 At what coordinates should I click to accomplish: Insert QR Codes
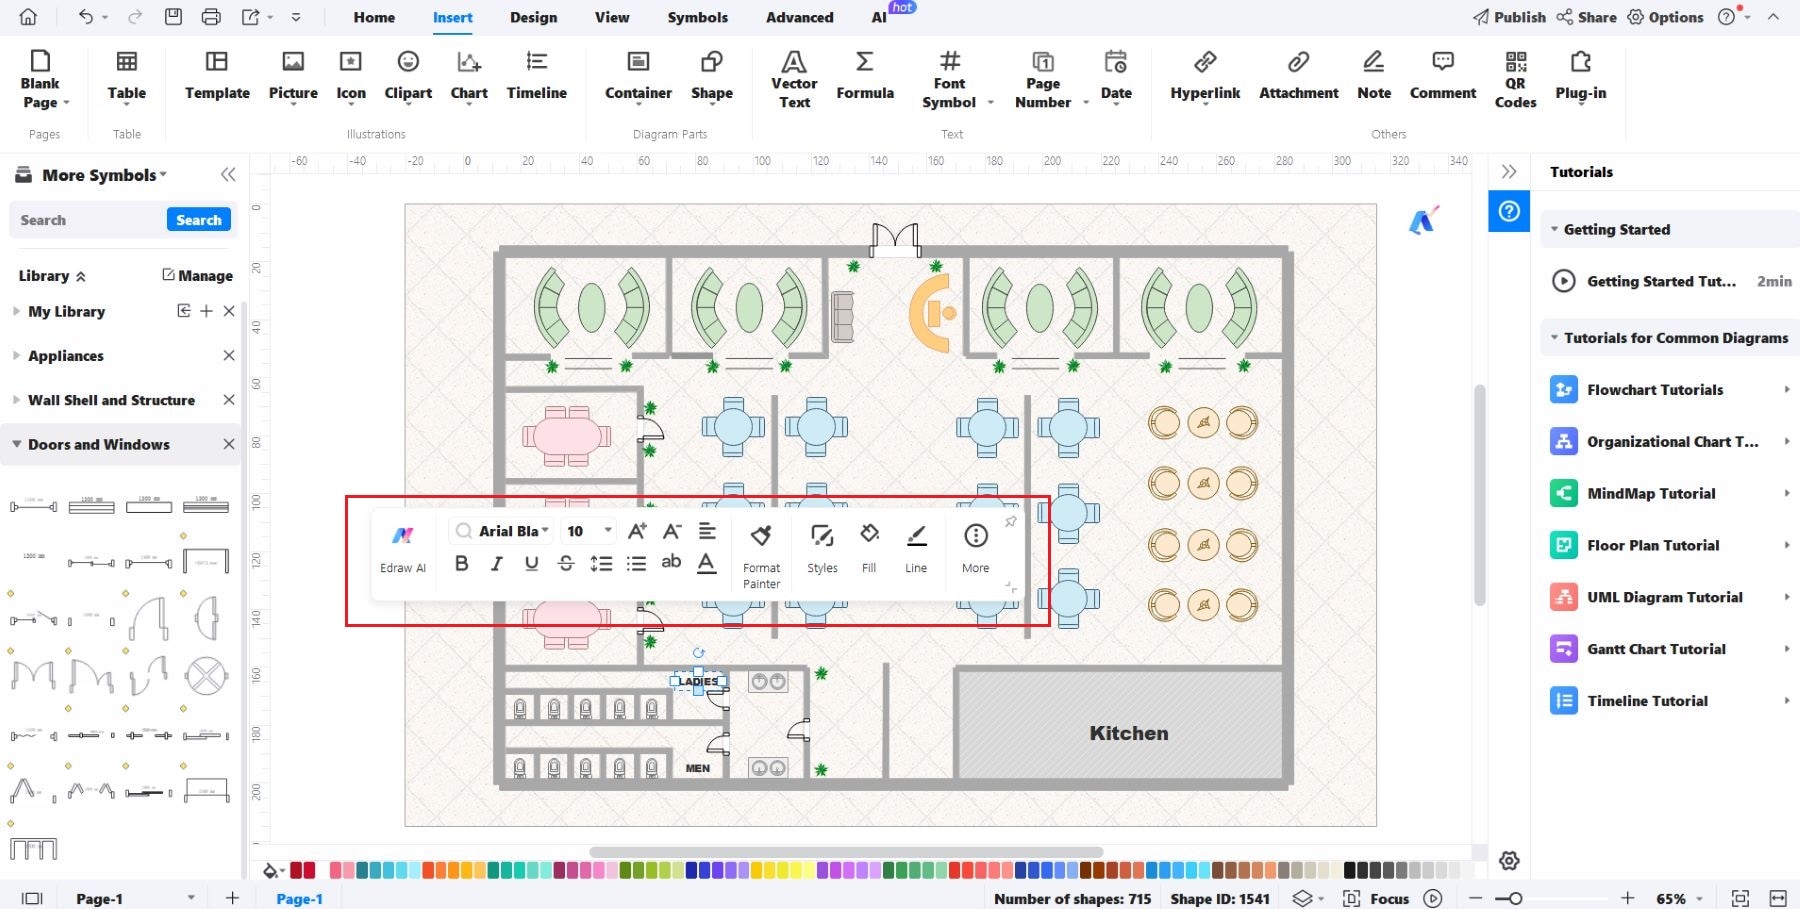pyautogui.click(x=1516, y=79)
